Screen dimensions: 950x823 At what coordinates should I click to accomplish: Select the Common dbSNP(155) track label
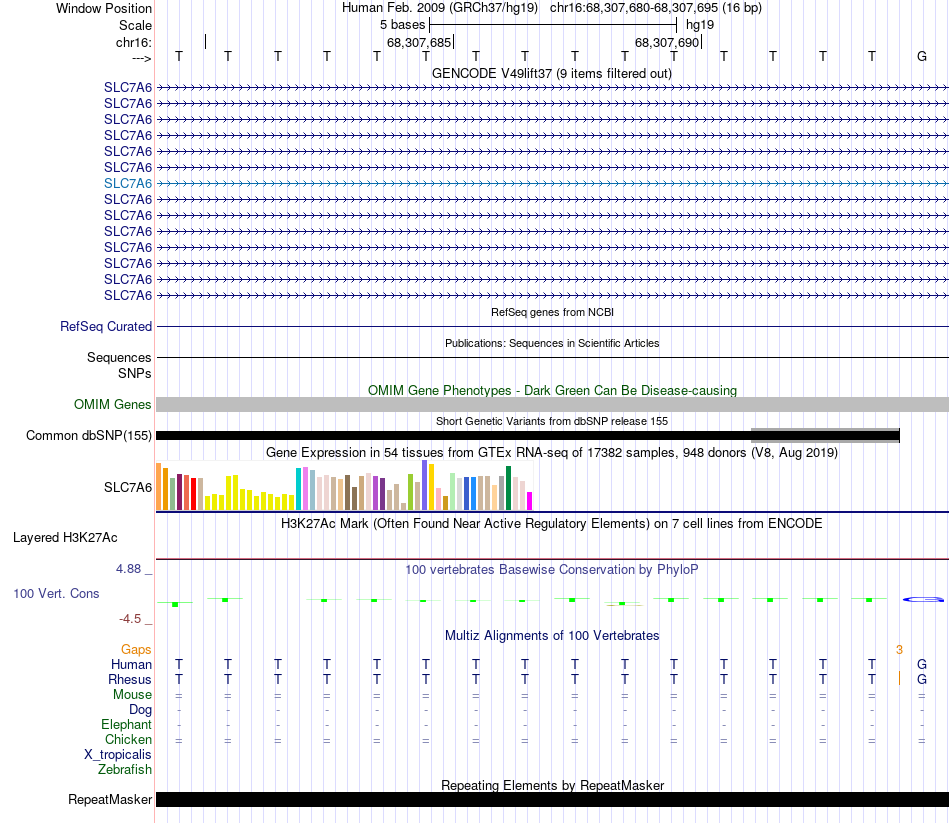point(89,435)
